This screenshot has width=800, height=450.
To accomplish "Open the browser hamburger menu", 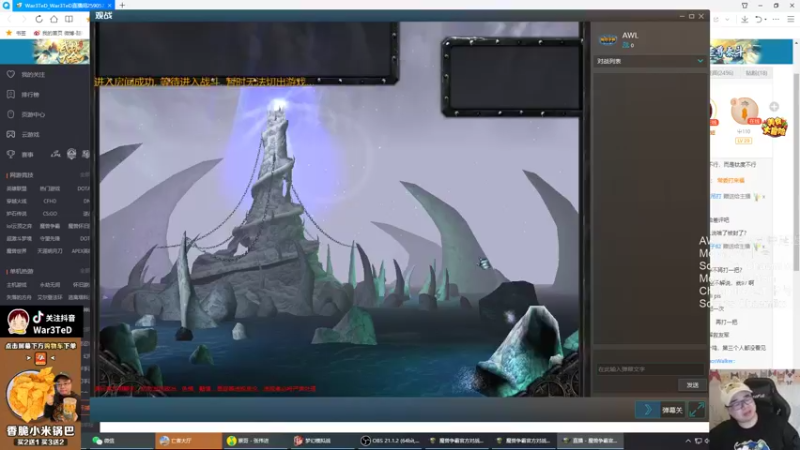I will point(790,19).
